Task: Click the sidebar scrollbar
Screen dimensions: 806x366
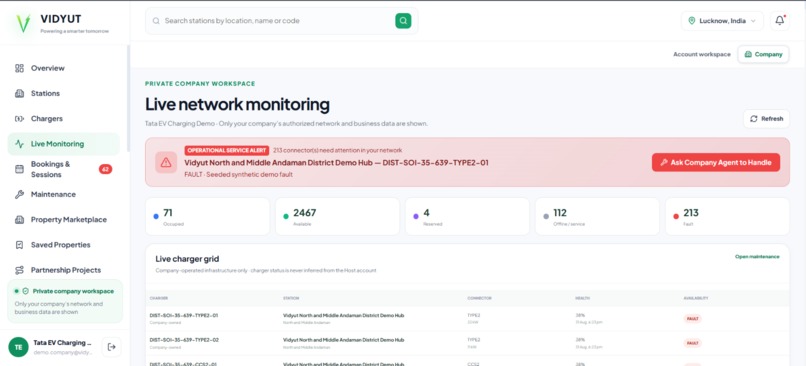Action: click(x=128, y=98)
